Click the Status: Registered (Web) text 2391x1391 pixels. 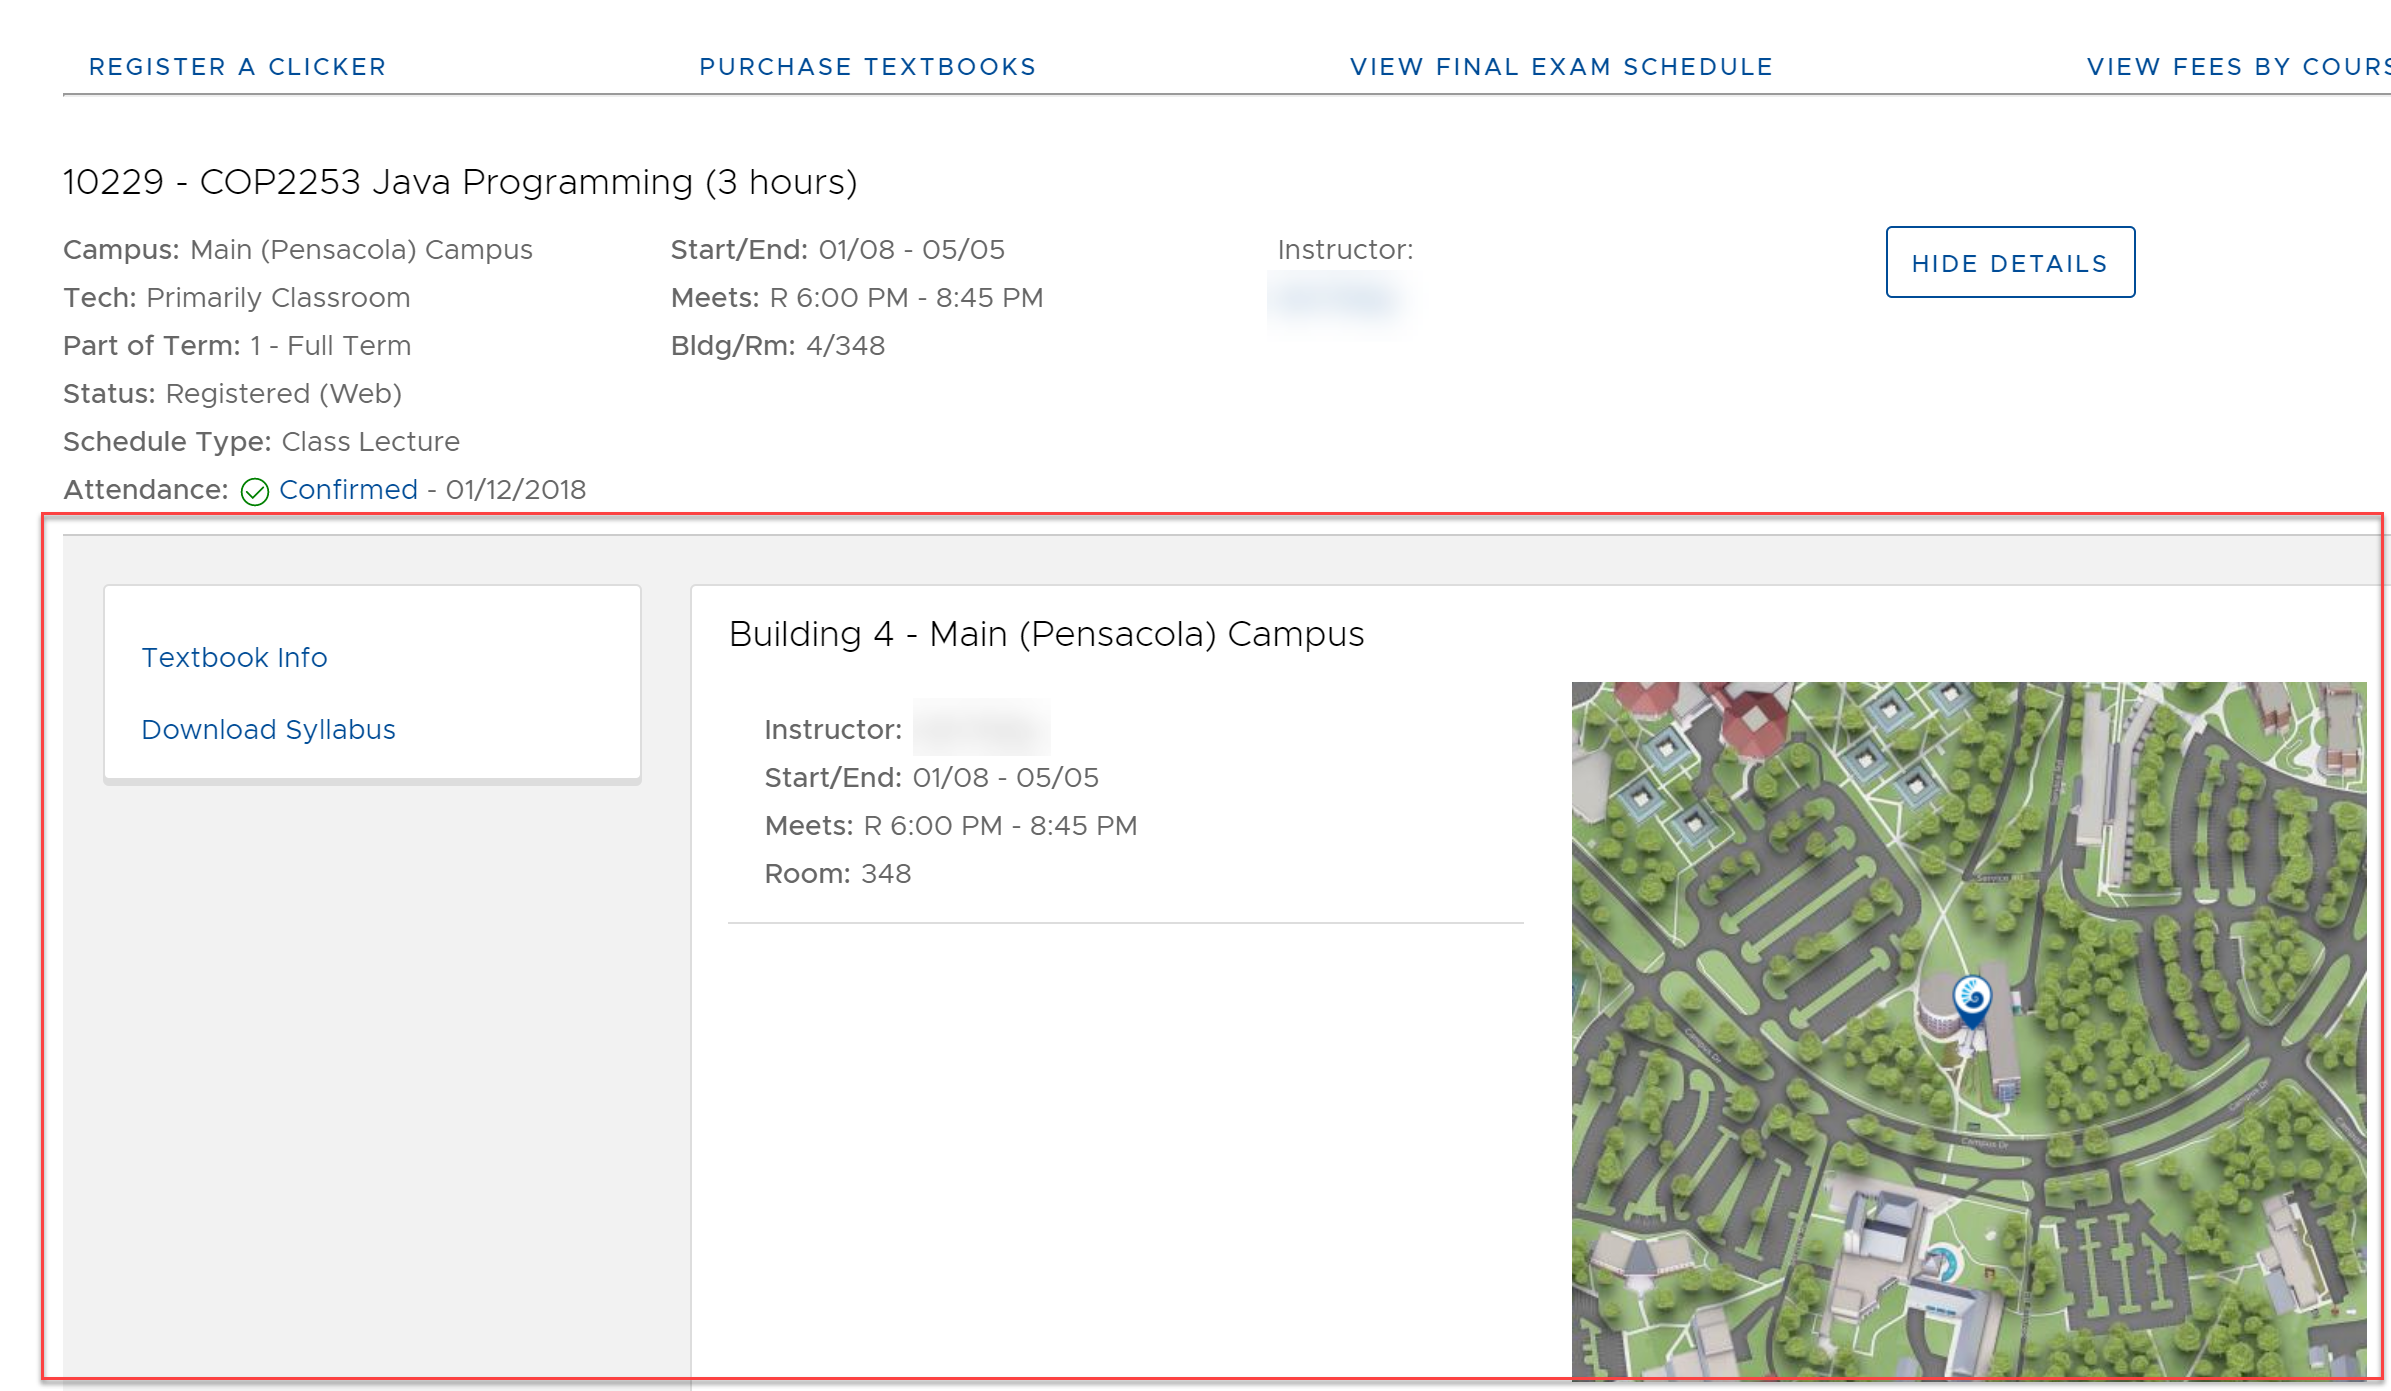point(232,394)
